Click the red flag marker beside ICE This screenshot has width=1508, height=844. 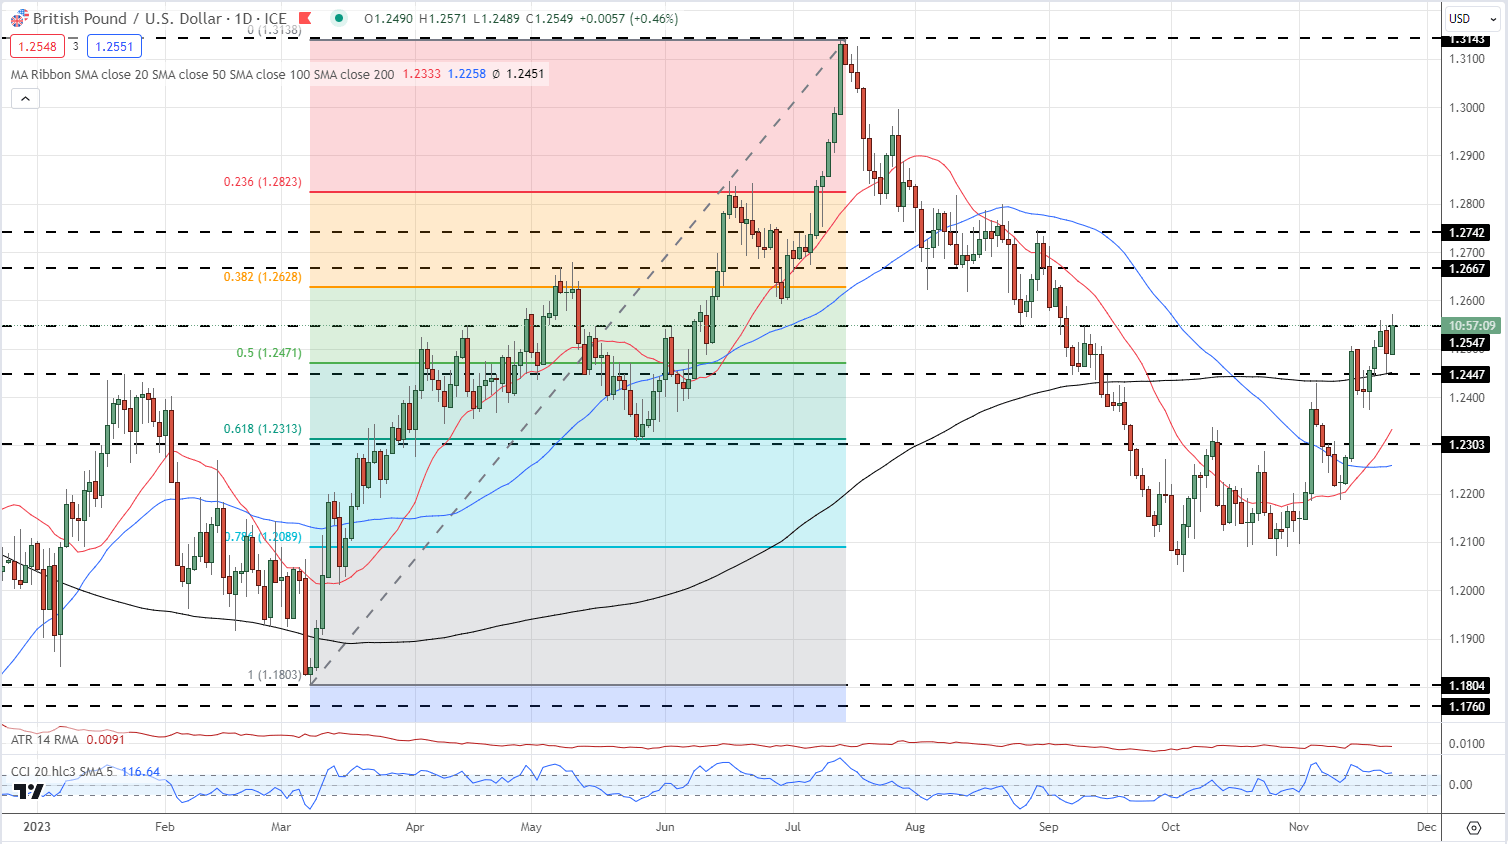coord(306,18)
